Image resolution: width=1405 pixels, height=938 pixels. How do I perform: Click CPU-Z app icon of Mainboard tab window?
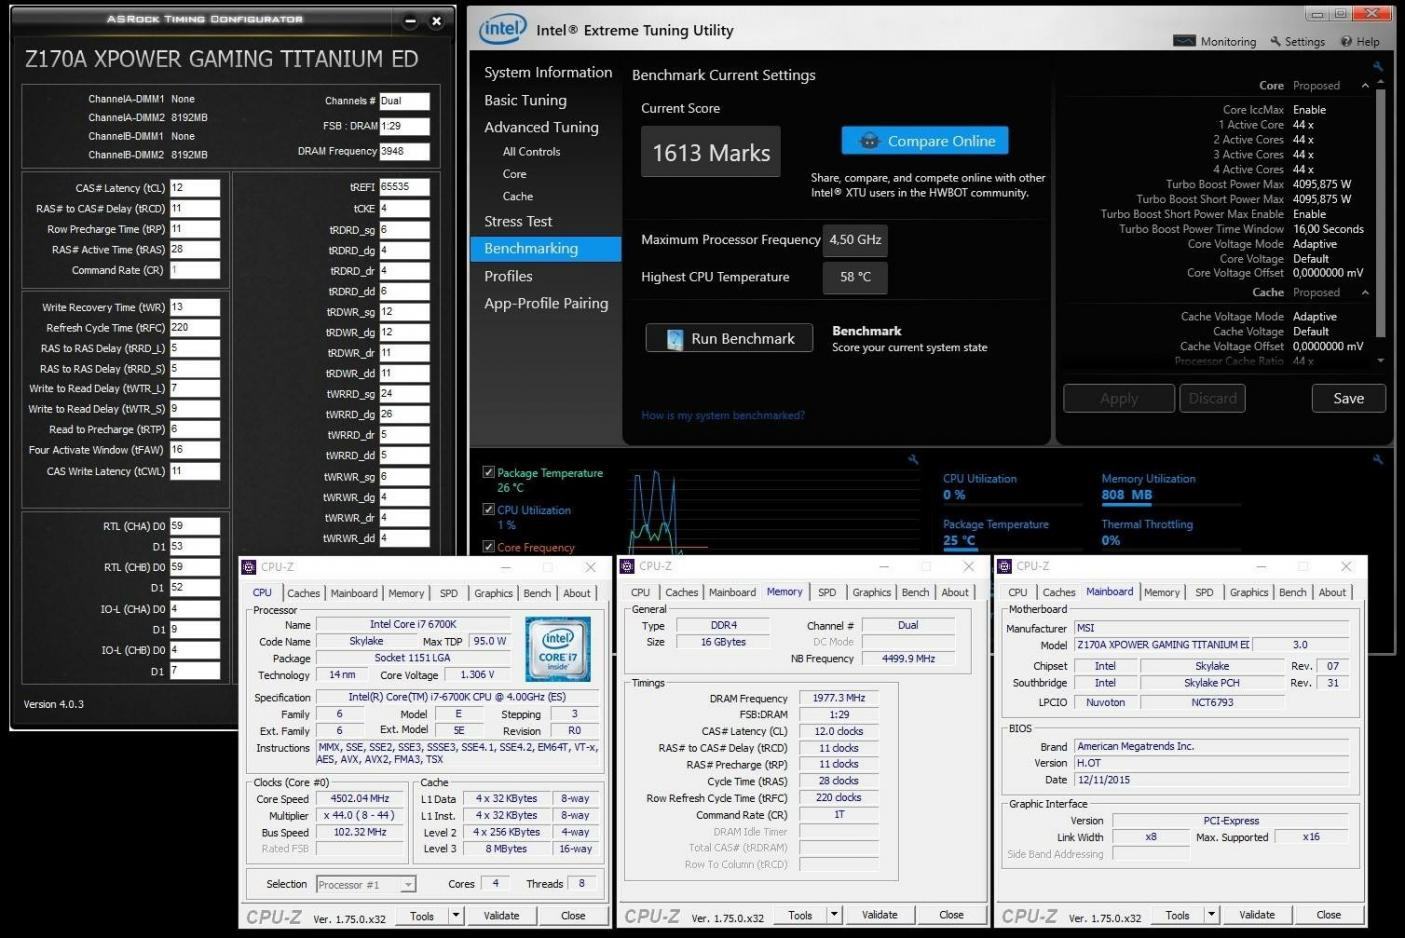(1005, 566)
